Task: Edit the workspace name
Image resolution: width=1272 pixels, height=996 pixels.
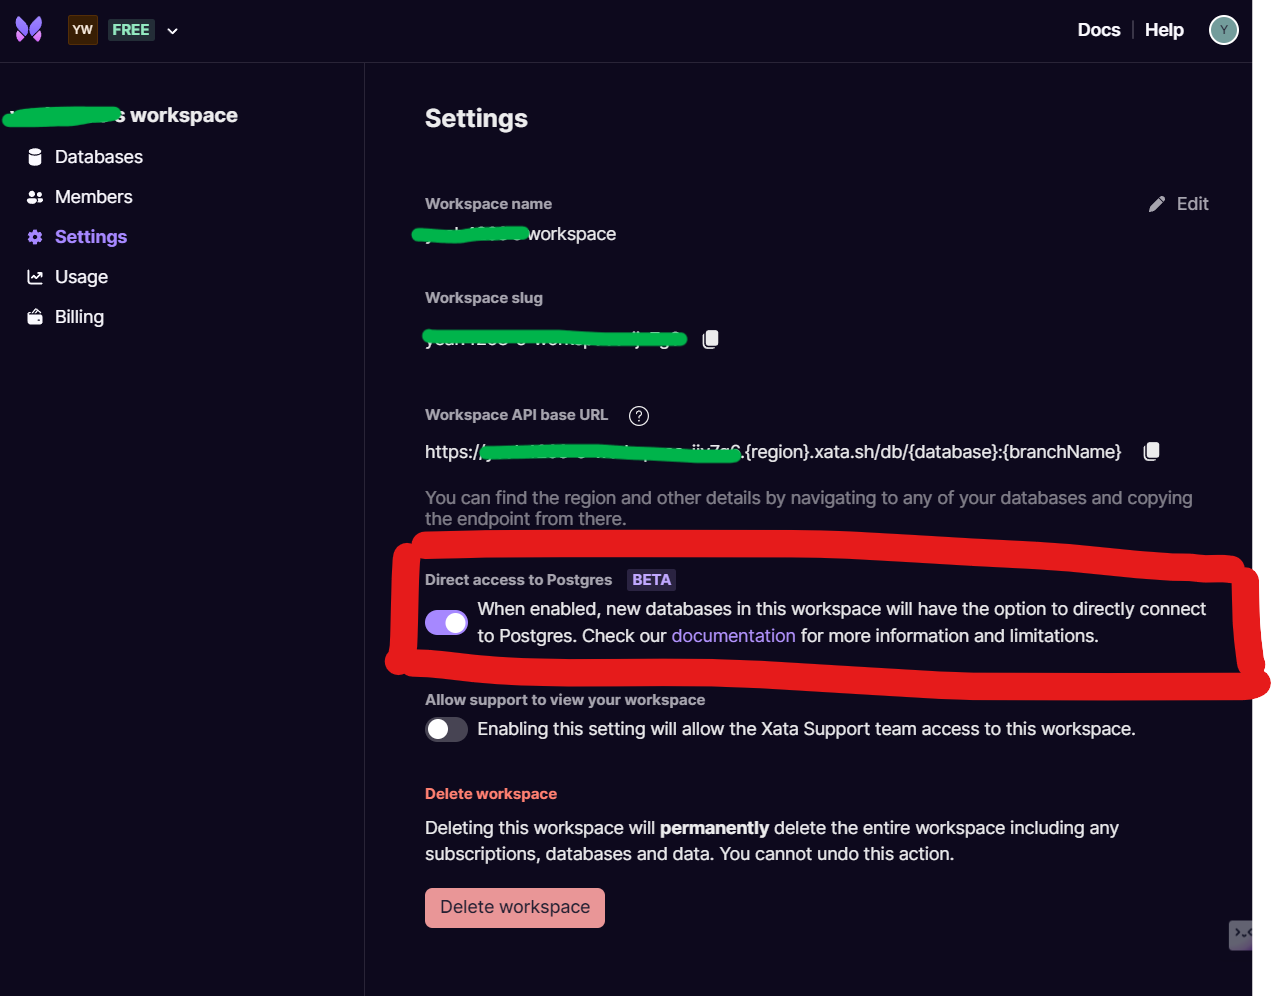Action: tap(1179, 204)
